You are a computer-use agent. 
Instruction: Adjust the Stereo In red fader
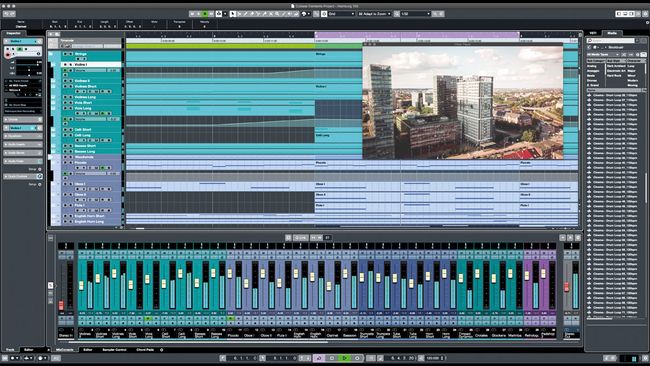coord(61,305)
